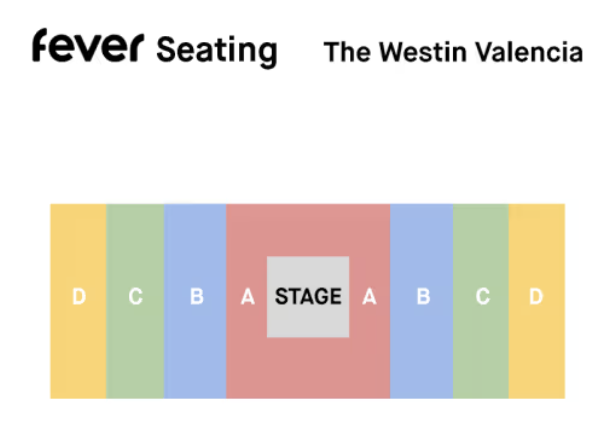
Task: Select the left blue B seating zone
Action: (x=195, y=301)
